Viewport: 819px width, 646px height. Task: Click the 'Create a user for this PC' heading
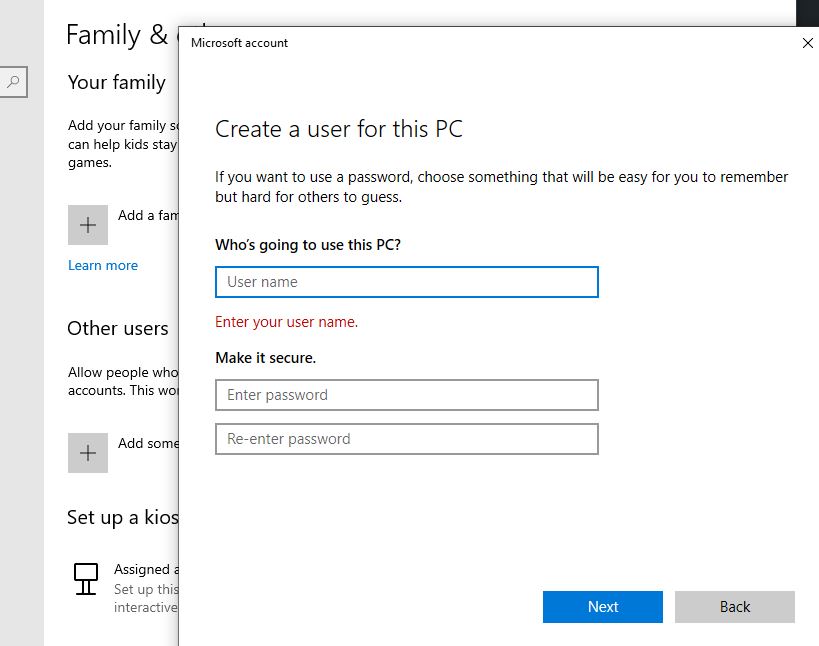pyautogui.click(x=339, y=129)
